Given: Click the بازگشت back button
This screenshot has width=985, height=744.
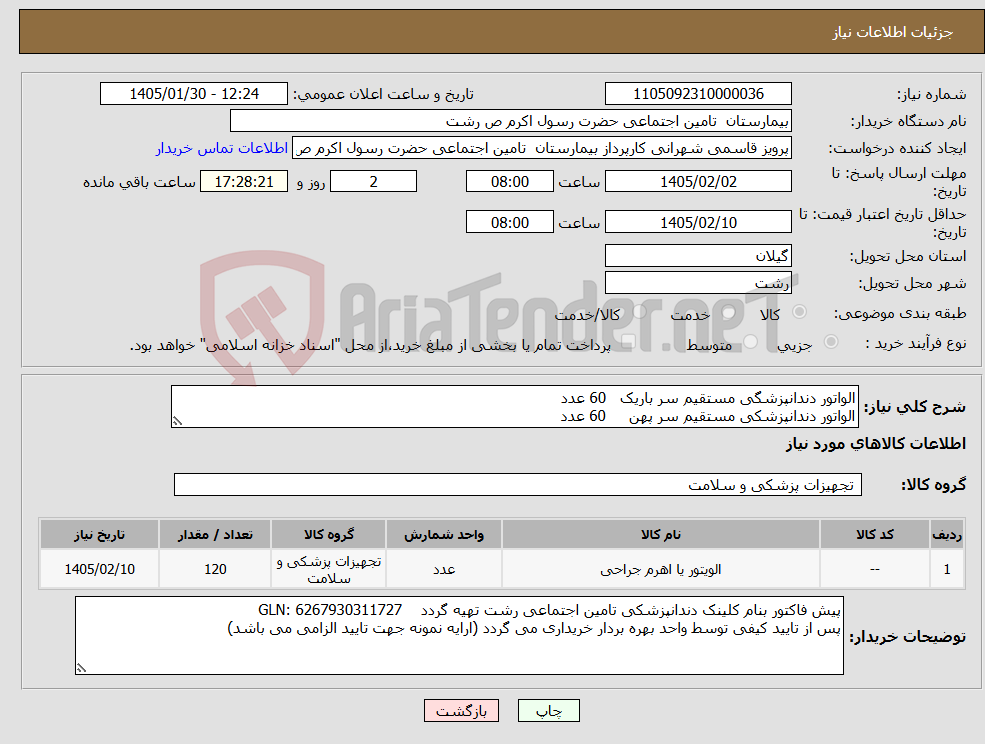Looking at the screenshot, I should 461,710.
